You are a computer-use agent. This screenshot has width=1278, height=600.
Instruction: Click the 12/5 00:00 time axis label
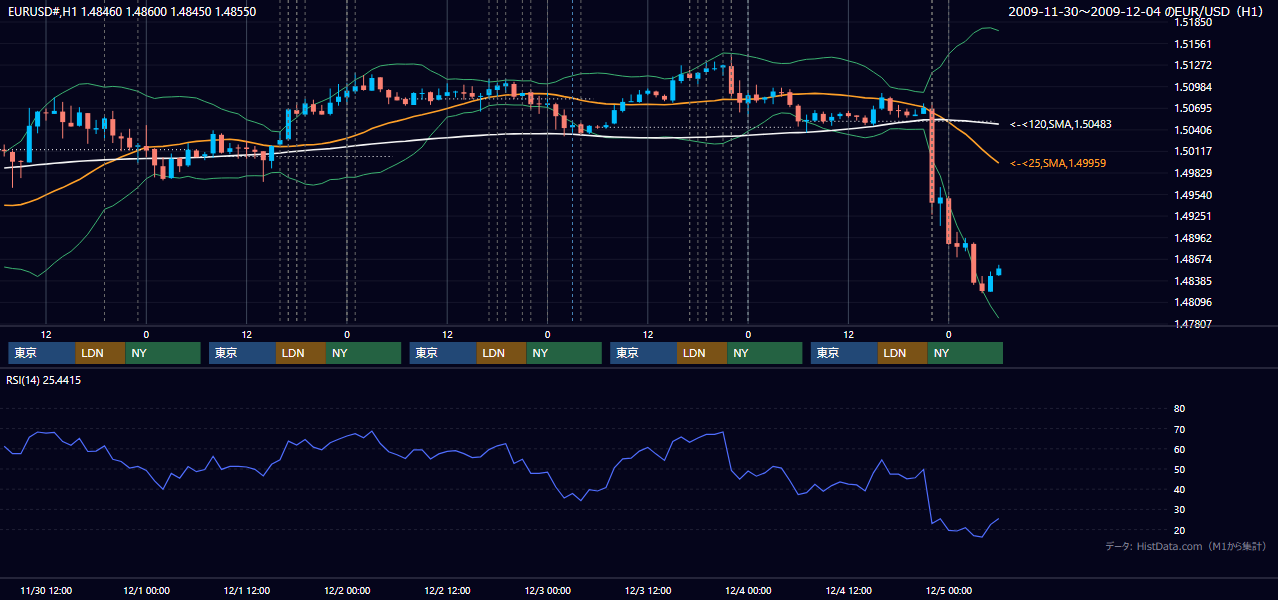click(948, 590)
